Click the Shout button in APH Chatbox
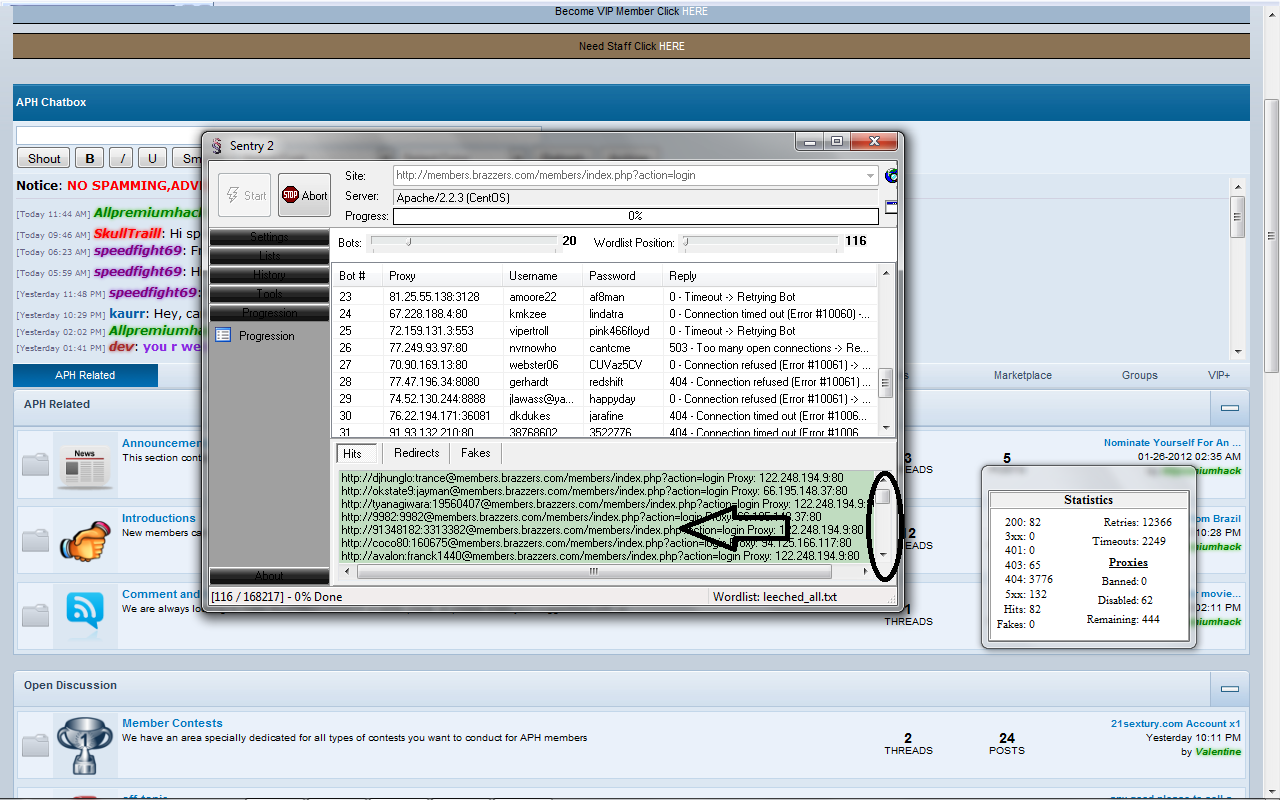 pos(44,158)
